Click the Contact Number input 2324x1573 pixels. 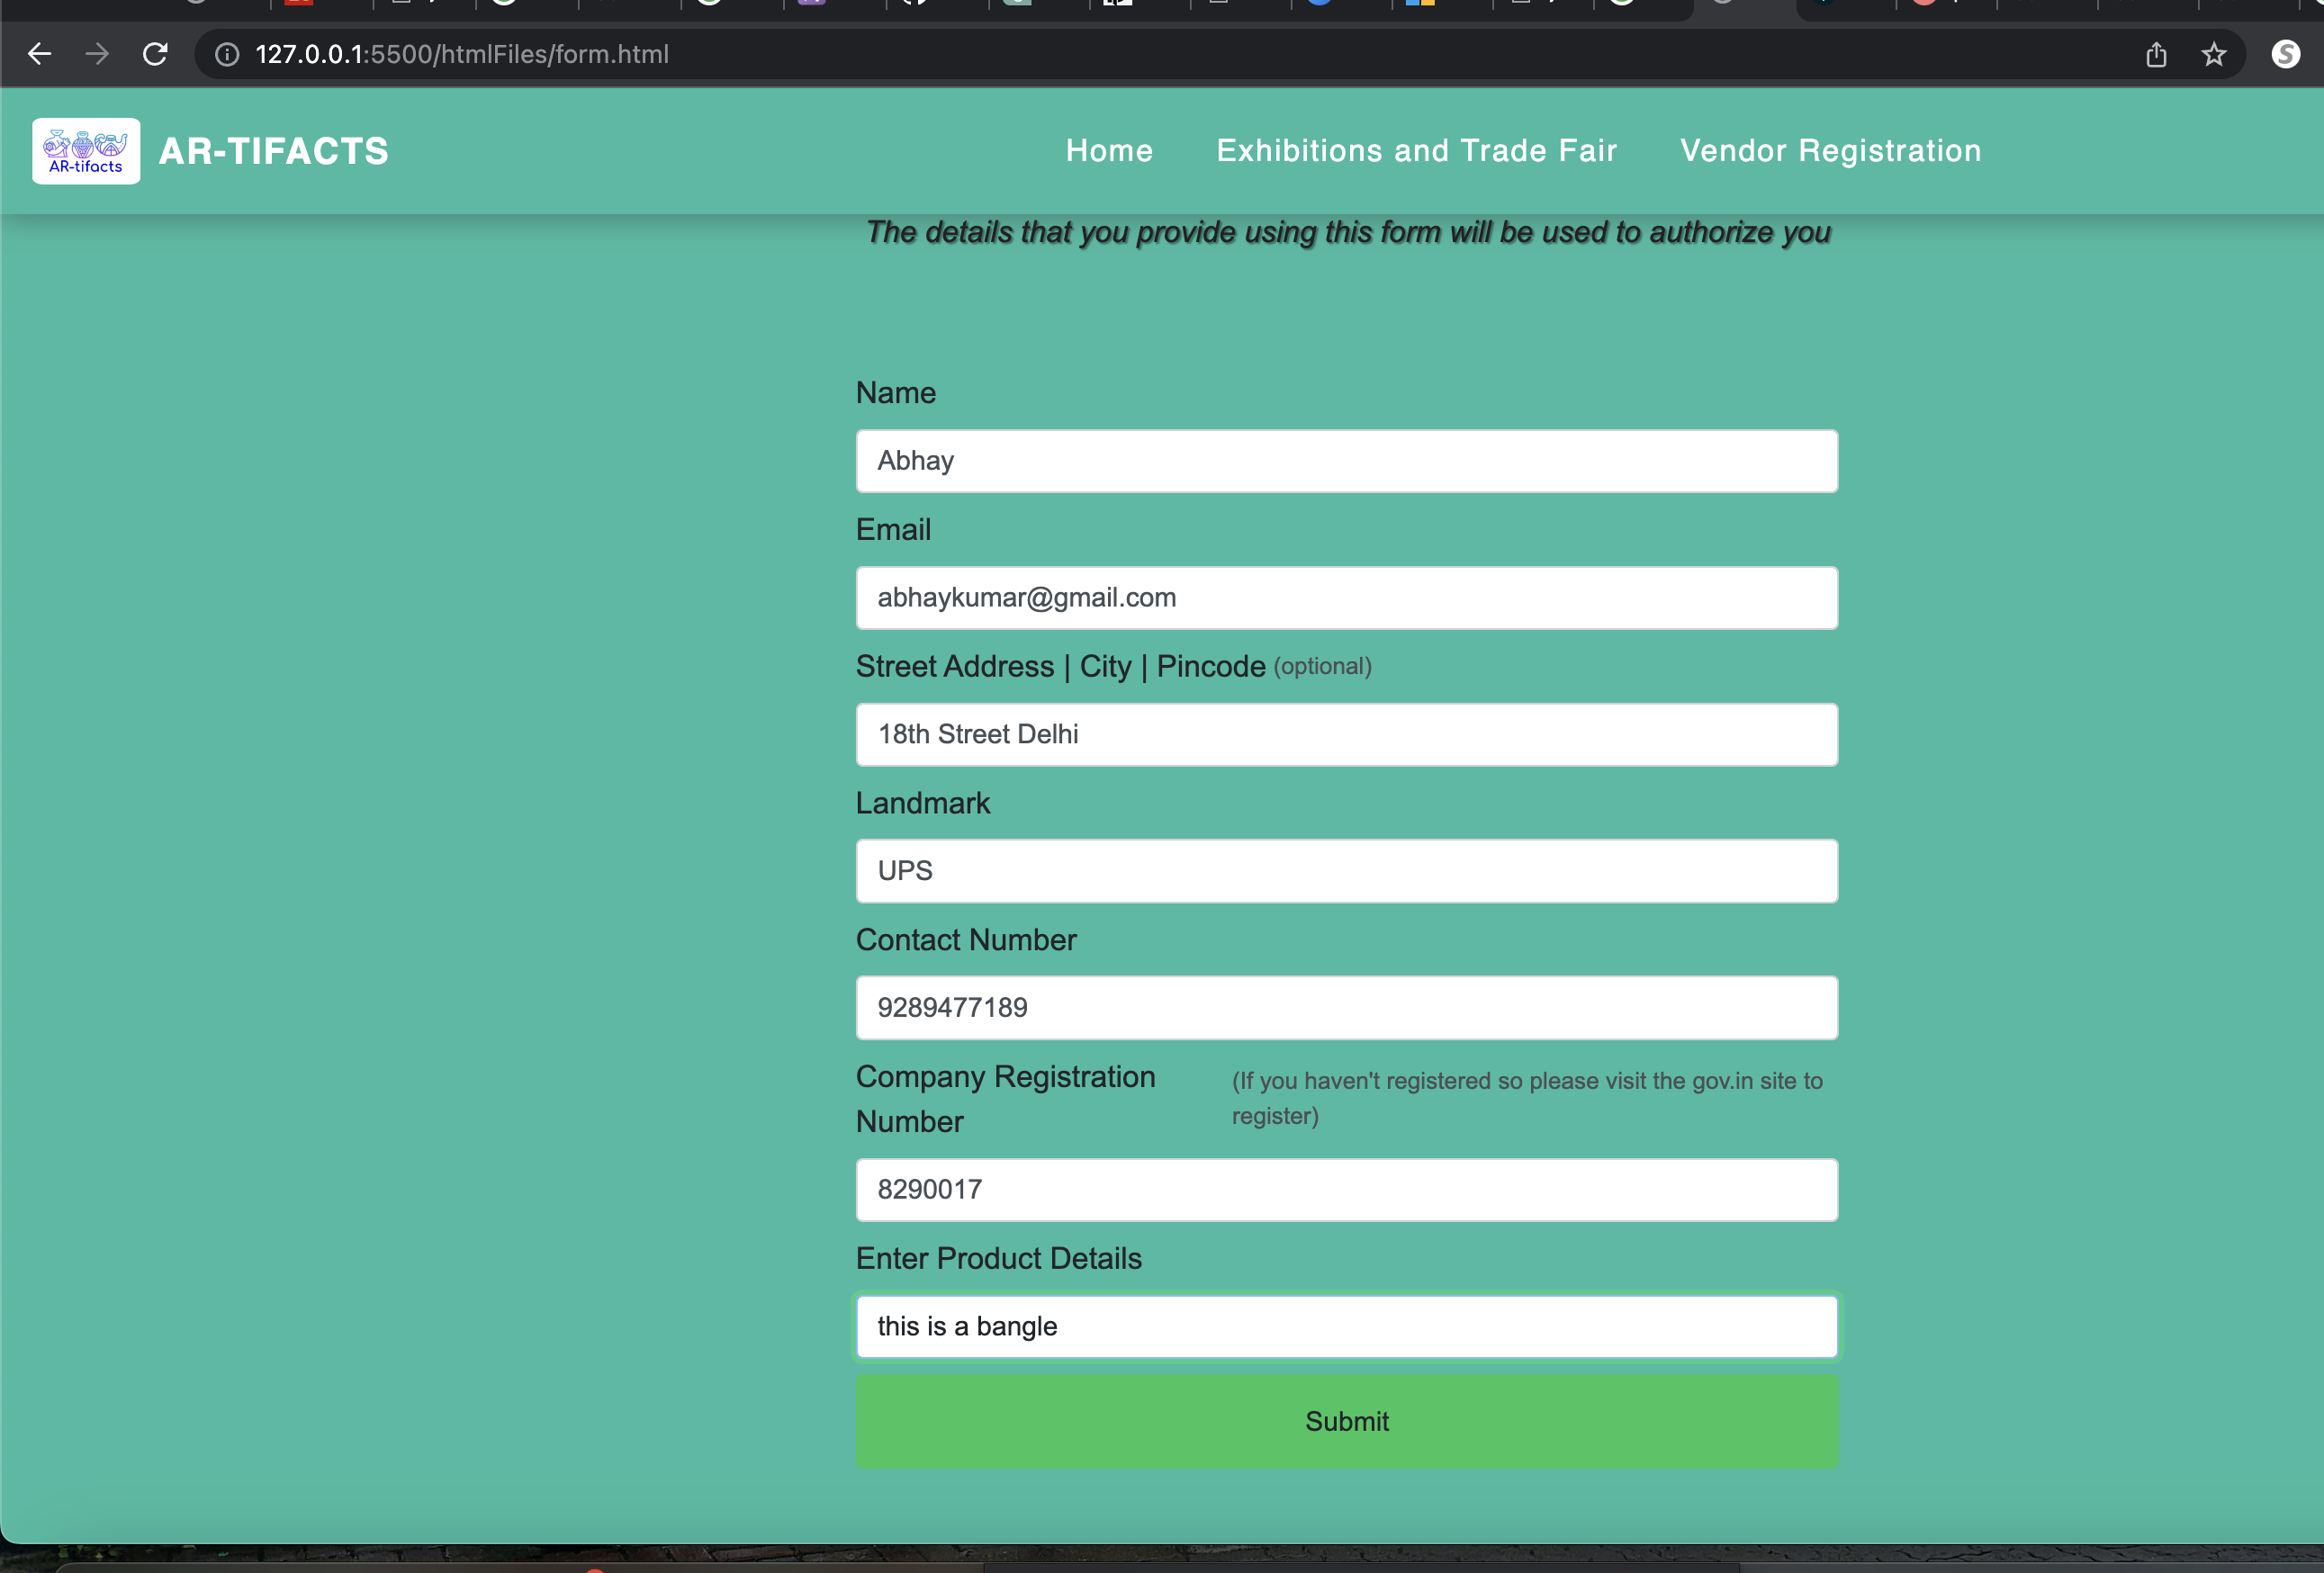coord(1346,1008)
